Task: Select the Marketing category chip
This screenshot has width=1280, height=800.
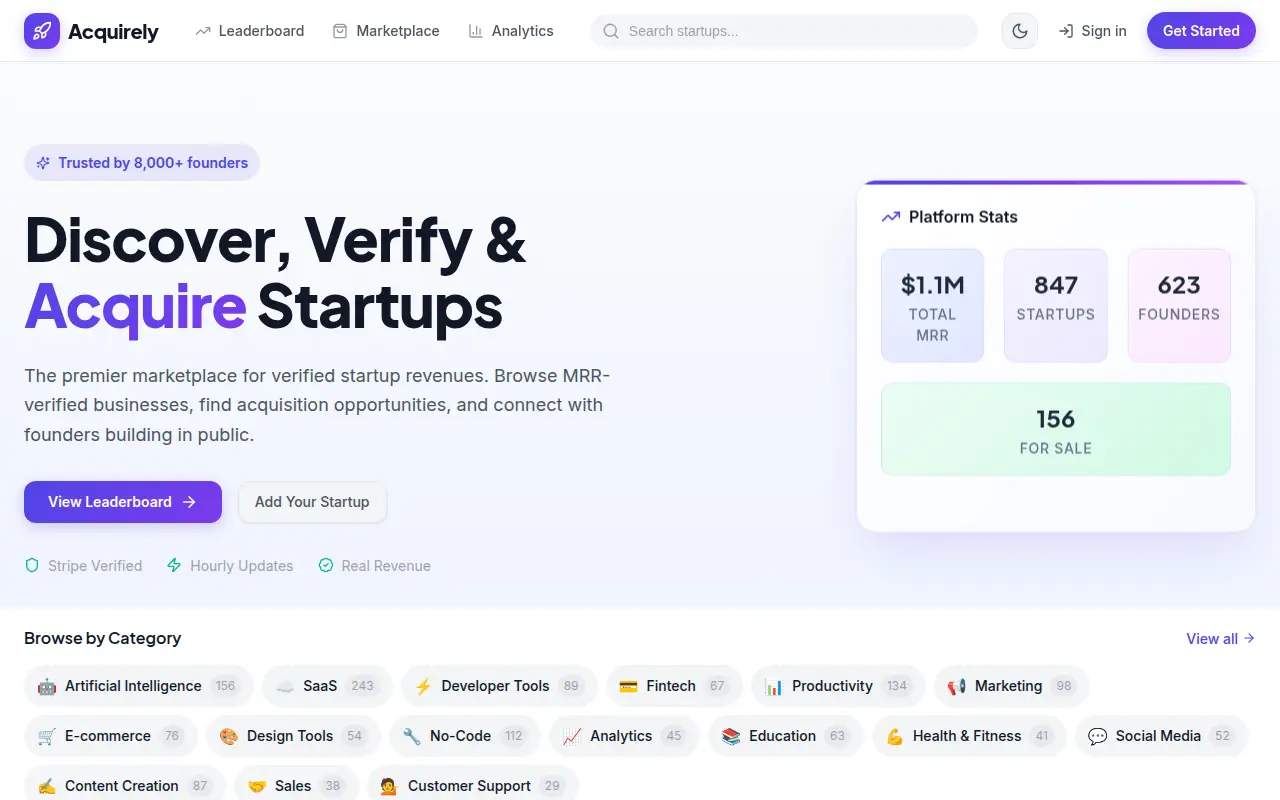Action: coord(1011,686)
